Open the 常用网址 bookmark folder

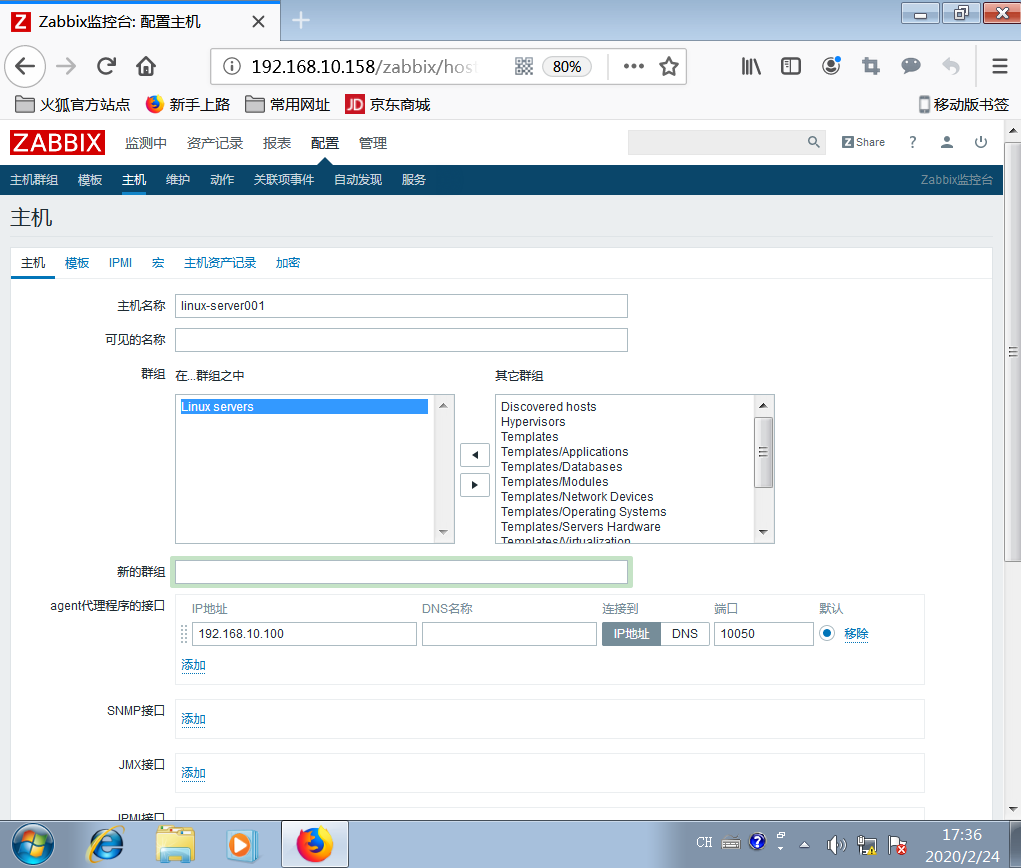(288, 105)
